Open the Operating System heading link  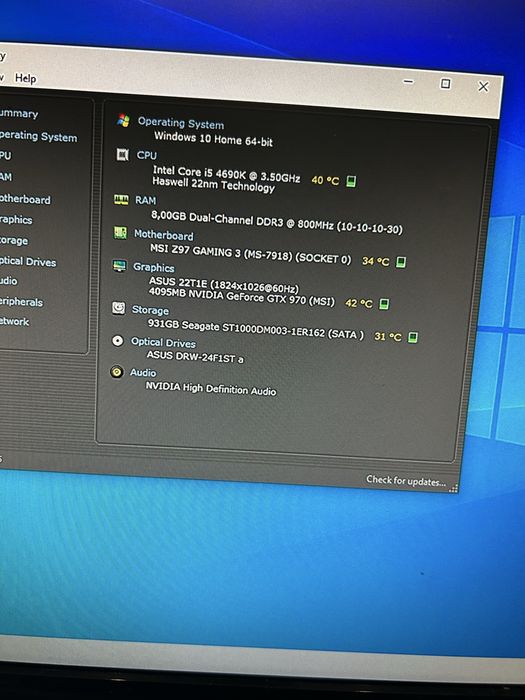coord(181,123)
